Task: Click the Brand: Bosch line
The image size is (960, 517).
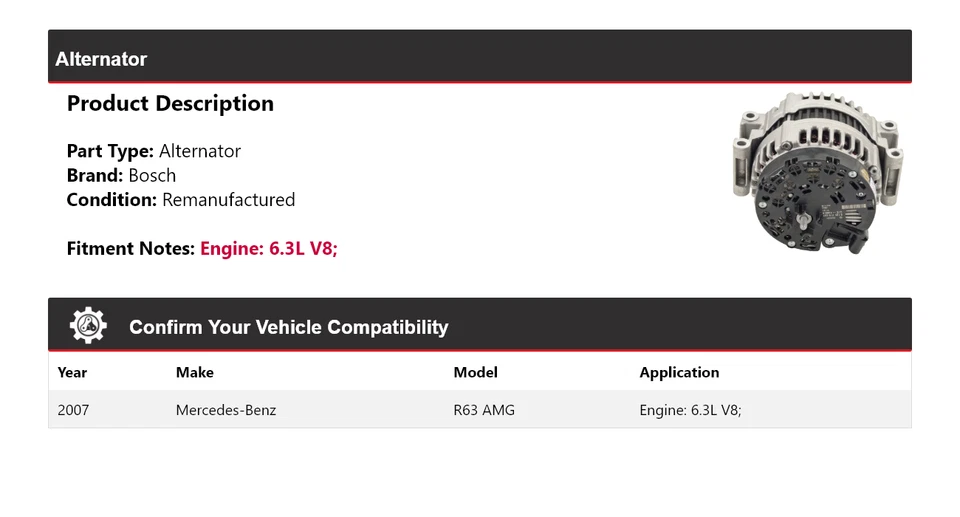Action: [121, 175]
